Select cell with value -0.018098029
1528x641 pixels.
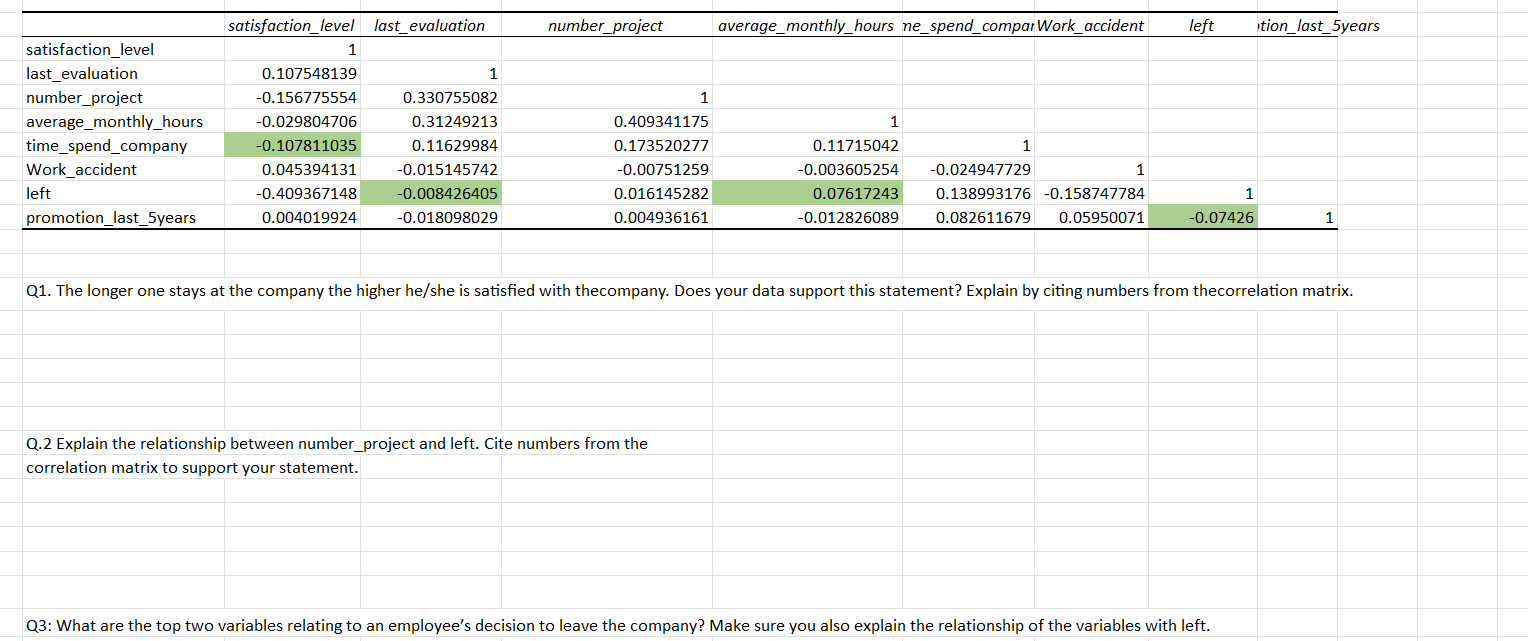430,217
